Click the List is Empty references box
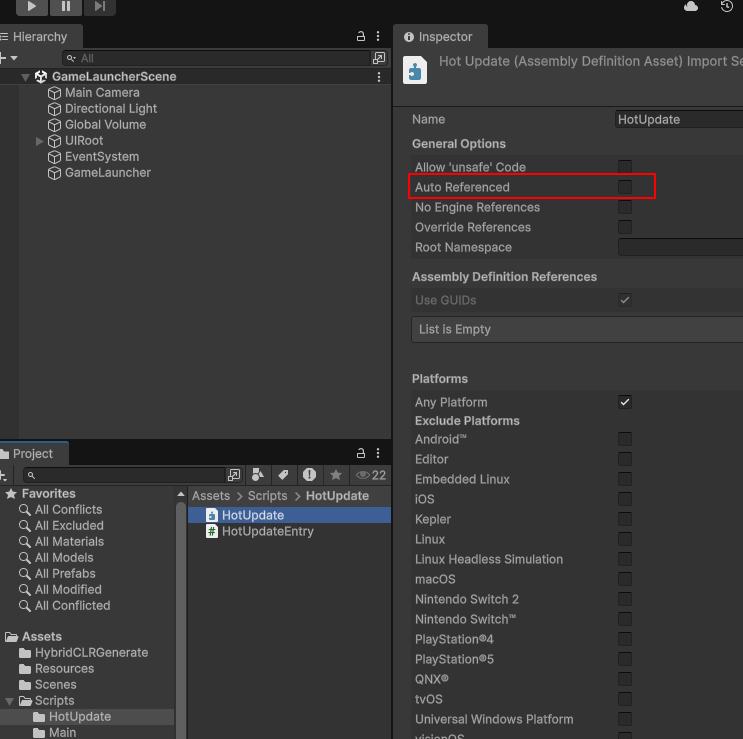743x739 pixels. 577,329
